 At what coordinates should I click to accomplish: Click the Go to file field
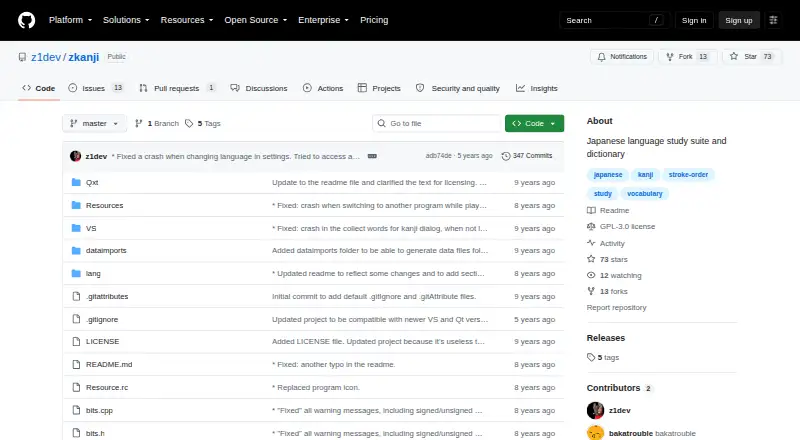[437, 124]
